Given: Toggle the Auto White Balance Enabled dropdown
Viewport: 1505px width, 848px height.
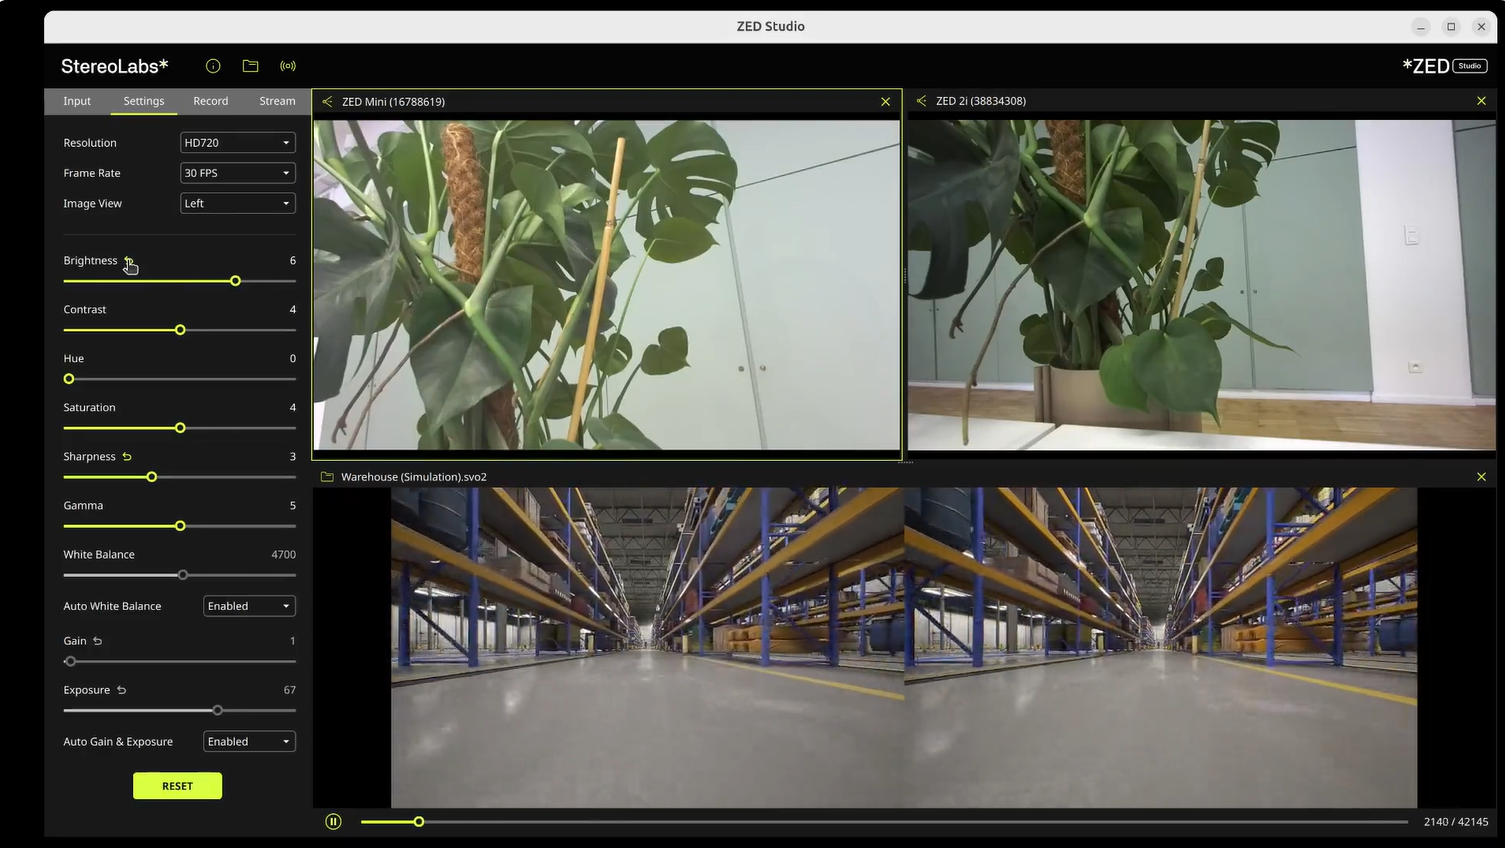Looking at the screenshot, I should click(x=250, y=606).
